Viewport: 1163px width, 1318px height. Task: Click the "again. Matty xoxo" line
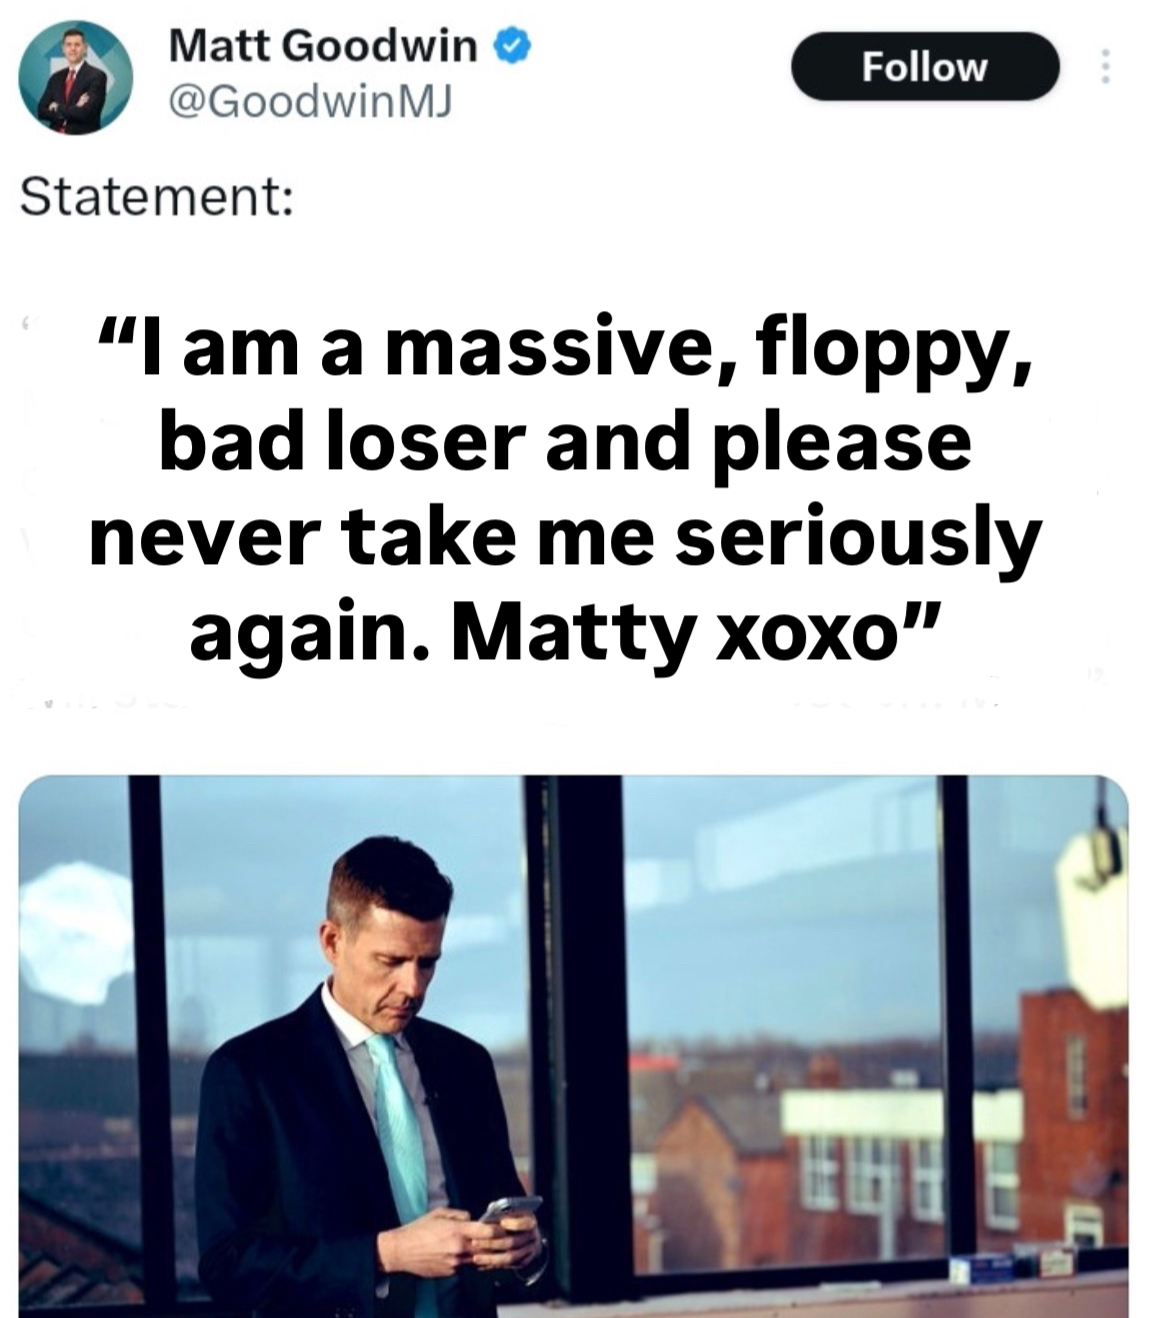coord(540,632)
